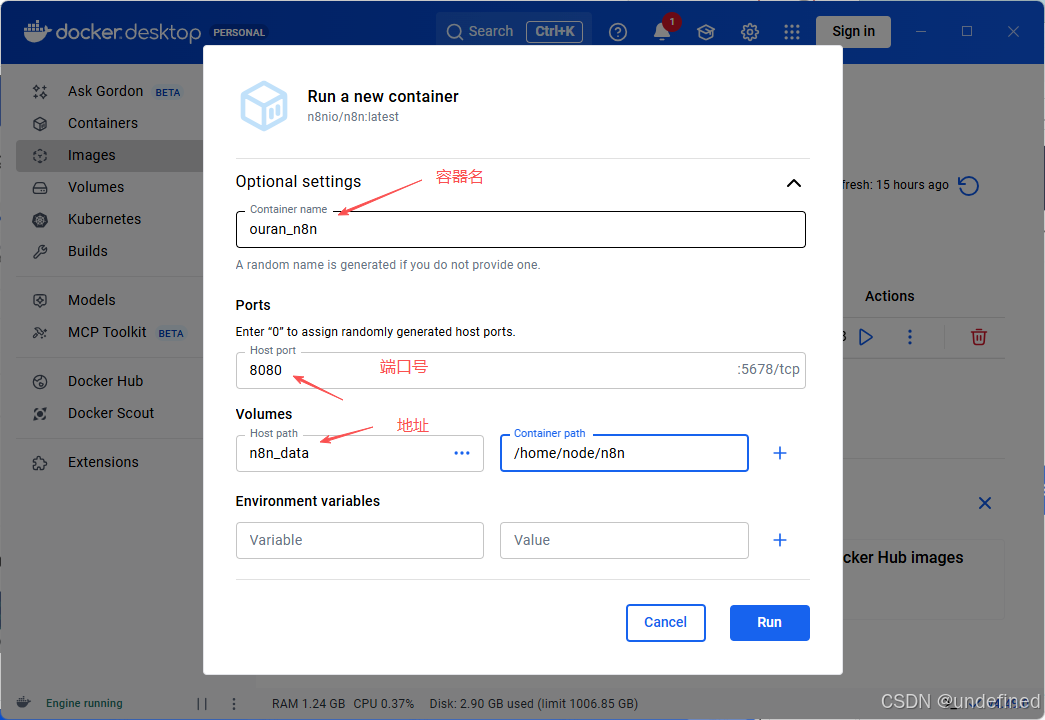Open the help question mark icon
Image resolution: width=1045 pixels, height=720 pixels.
(618, 31)
